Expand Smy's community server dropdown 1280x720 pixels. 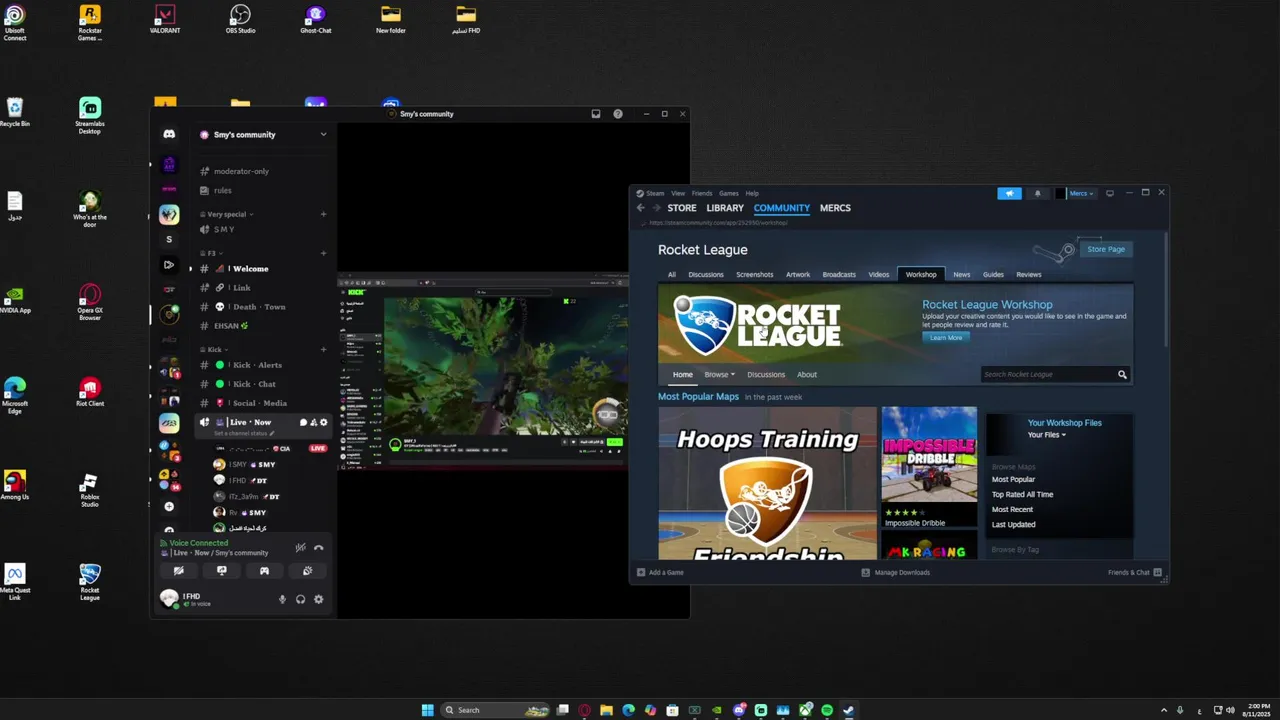pos(323,134)
